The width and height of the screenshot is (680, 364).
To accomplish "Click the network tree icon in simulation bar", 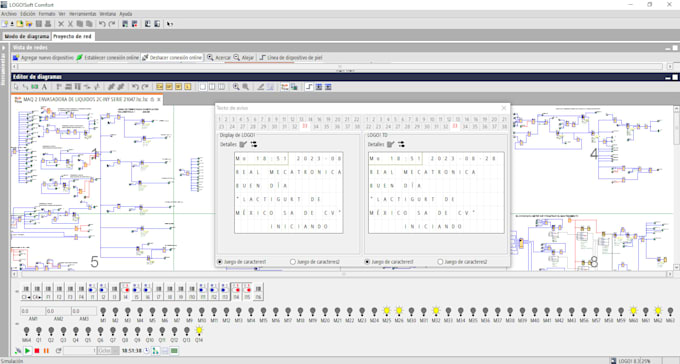I will 155,351.
